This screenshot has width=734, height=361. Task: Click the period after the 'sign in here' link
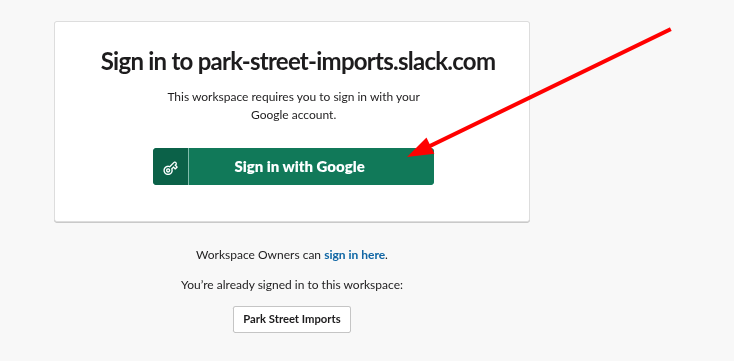click(387, 257)
